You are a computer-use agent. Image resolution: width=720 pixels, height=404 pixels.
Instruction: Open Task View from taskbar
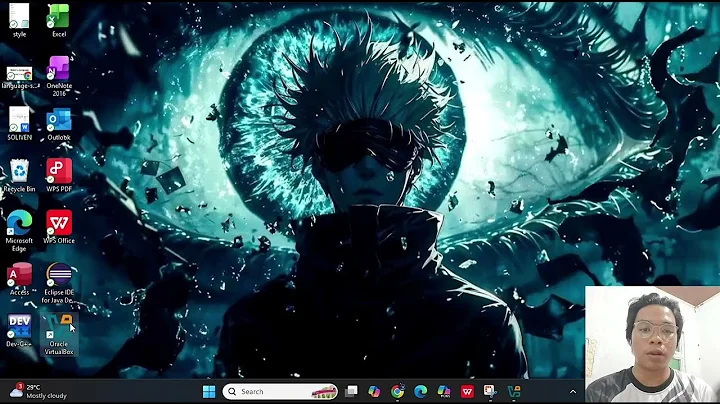coord(351,392)
